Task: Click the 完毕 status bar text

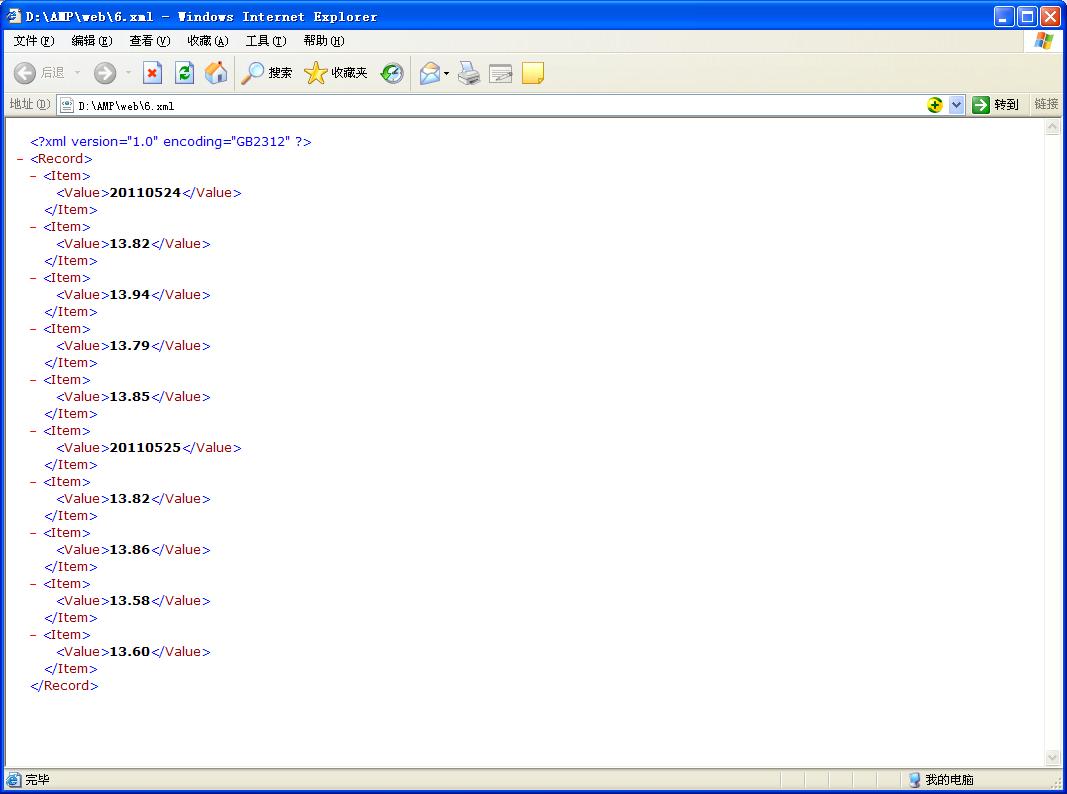Action: click(37, 780)
